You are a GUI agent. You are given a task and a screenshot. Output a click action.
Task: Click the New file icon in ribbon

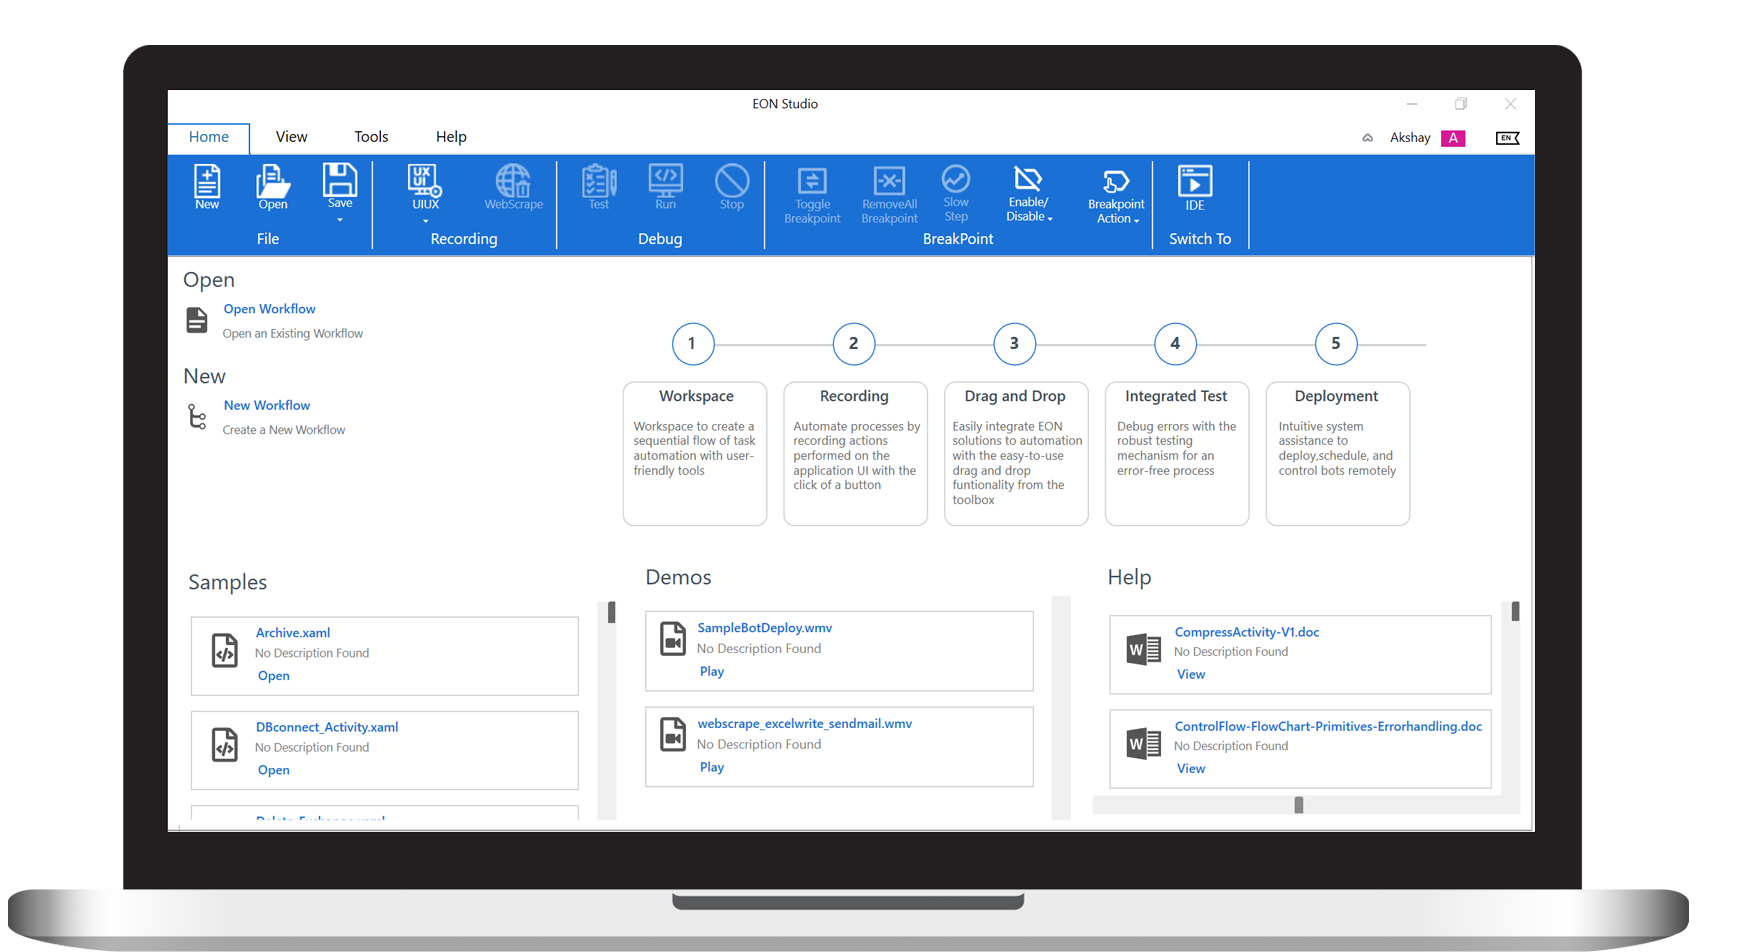tap(207, 186)
